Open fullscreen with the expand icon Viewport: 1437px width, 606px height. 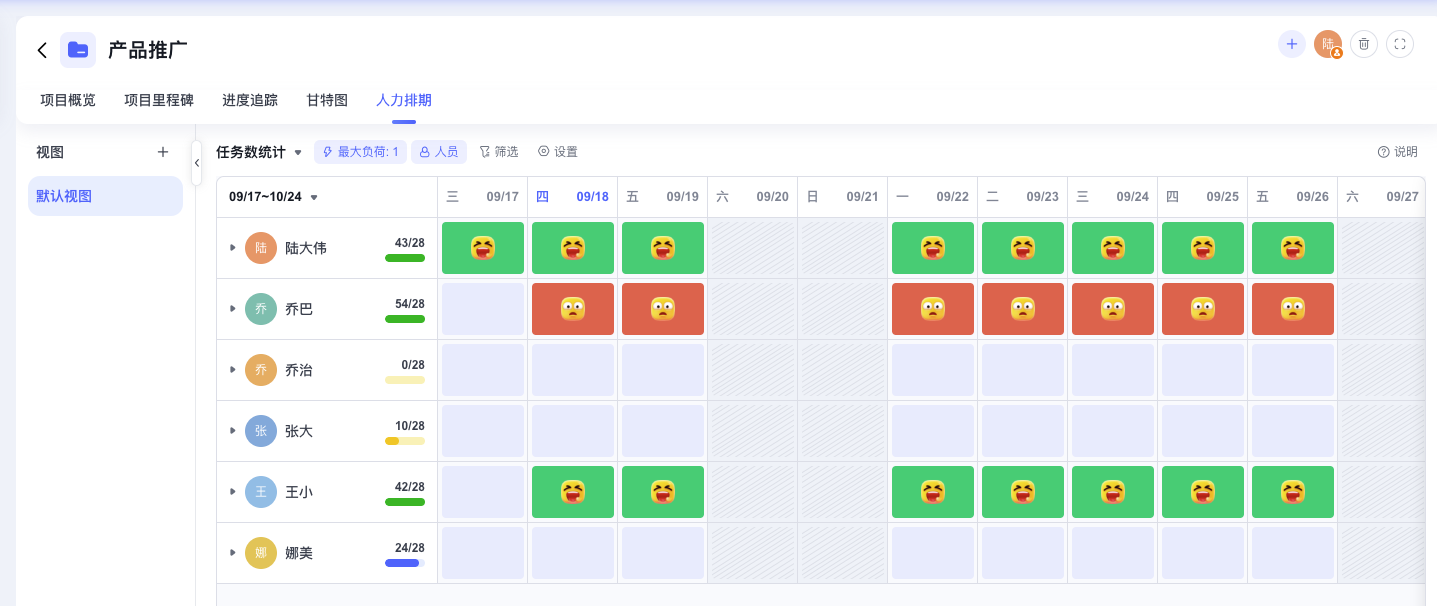pos(1400,44)
